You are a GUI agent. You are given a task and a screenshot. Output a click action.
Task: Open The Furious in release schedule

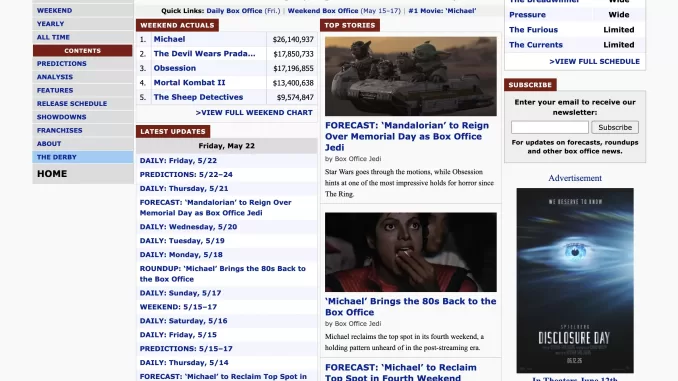click(533, 30)
